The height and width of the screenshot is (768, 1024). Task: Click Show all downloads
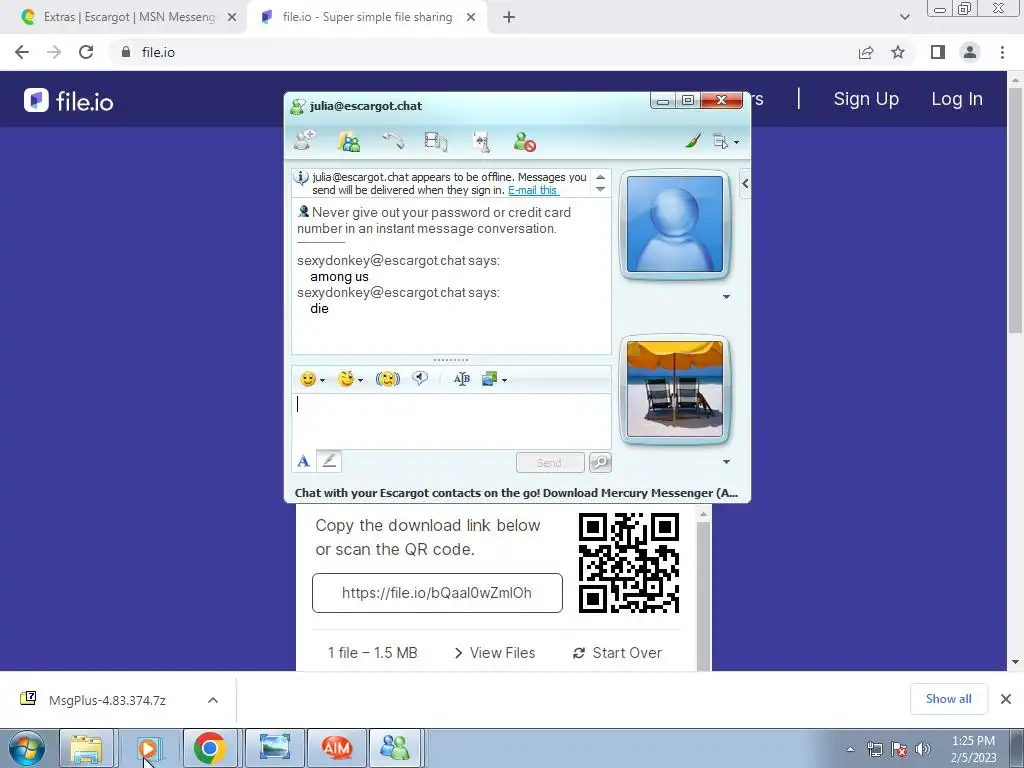click(948, 699)
